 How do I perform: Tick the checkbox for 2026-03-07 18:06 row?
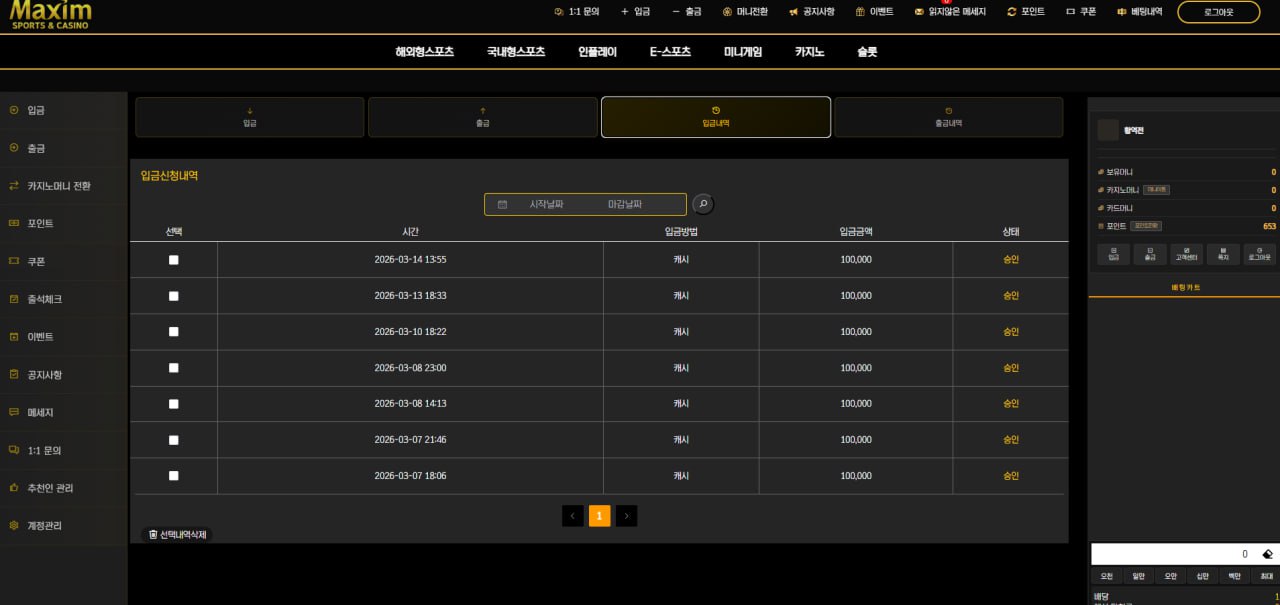point(174,476)
